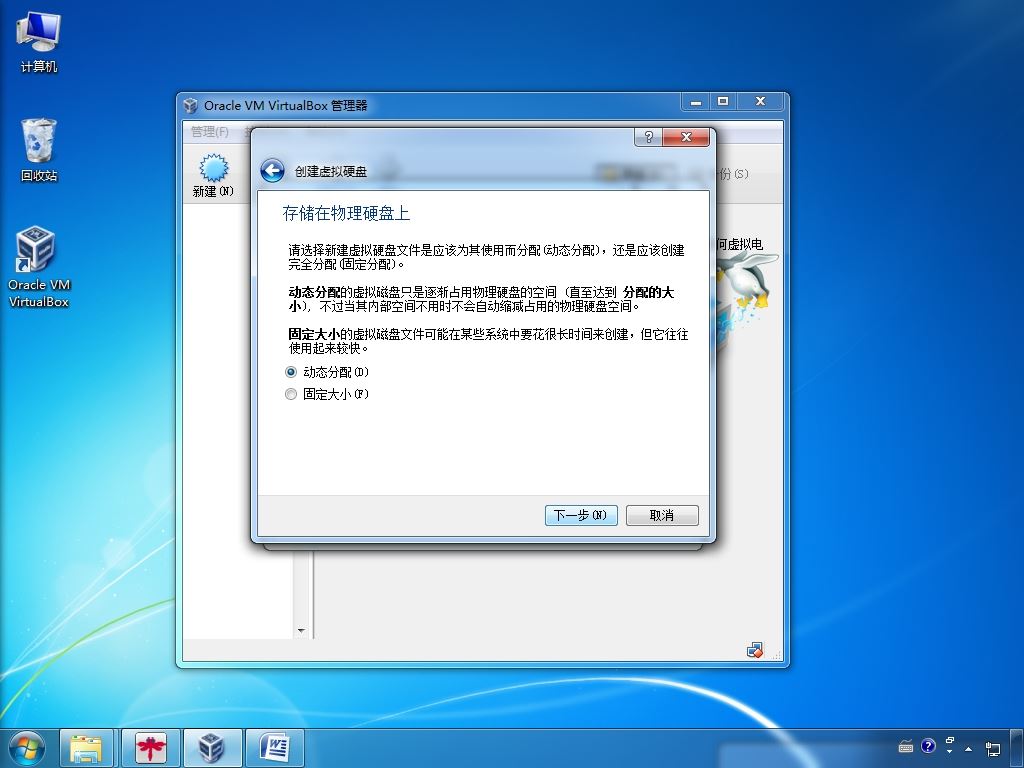Close the VirtualBox Manager window
The height and width of the screenshot is (768, 1024).
(760, 102)
